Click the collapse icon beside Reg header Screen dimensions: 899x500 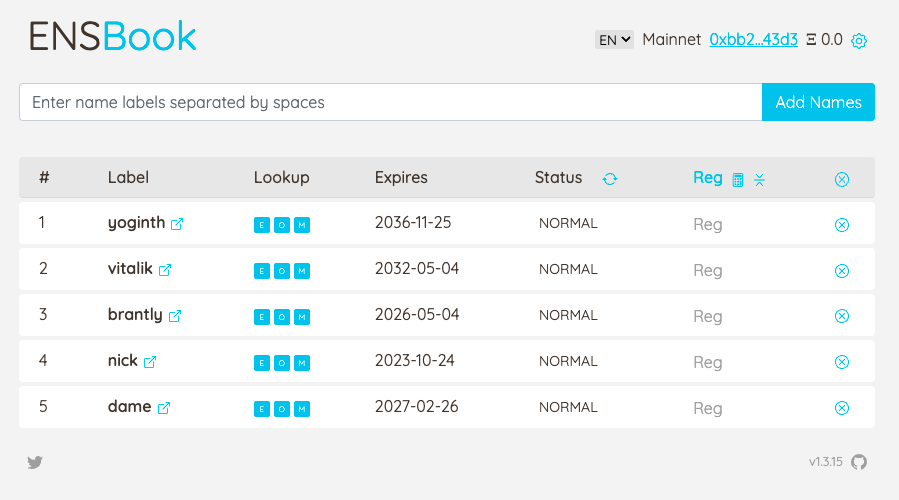(760, 180)
